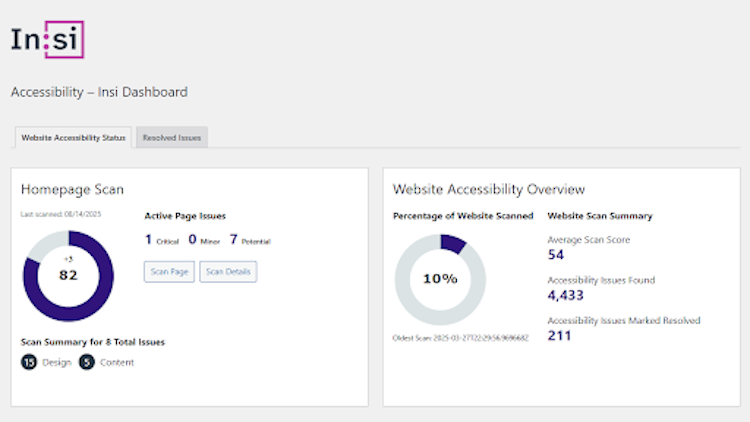The height and width of the screenshot is (422, 750).
Task: Click the Content issues count badge
Action: click(86, 362)
